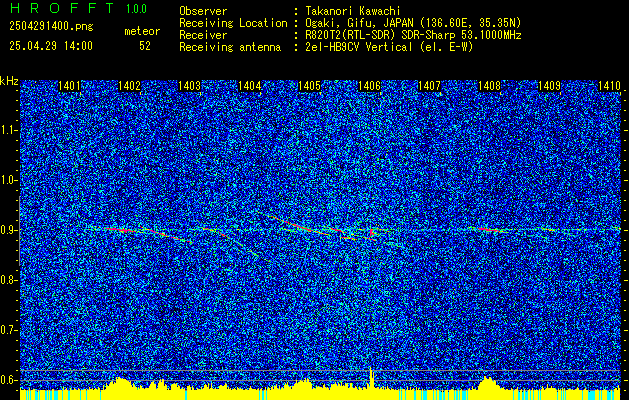Click frequency label 0.7 kHz
629x400 pixels.
7,330
